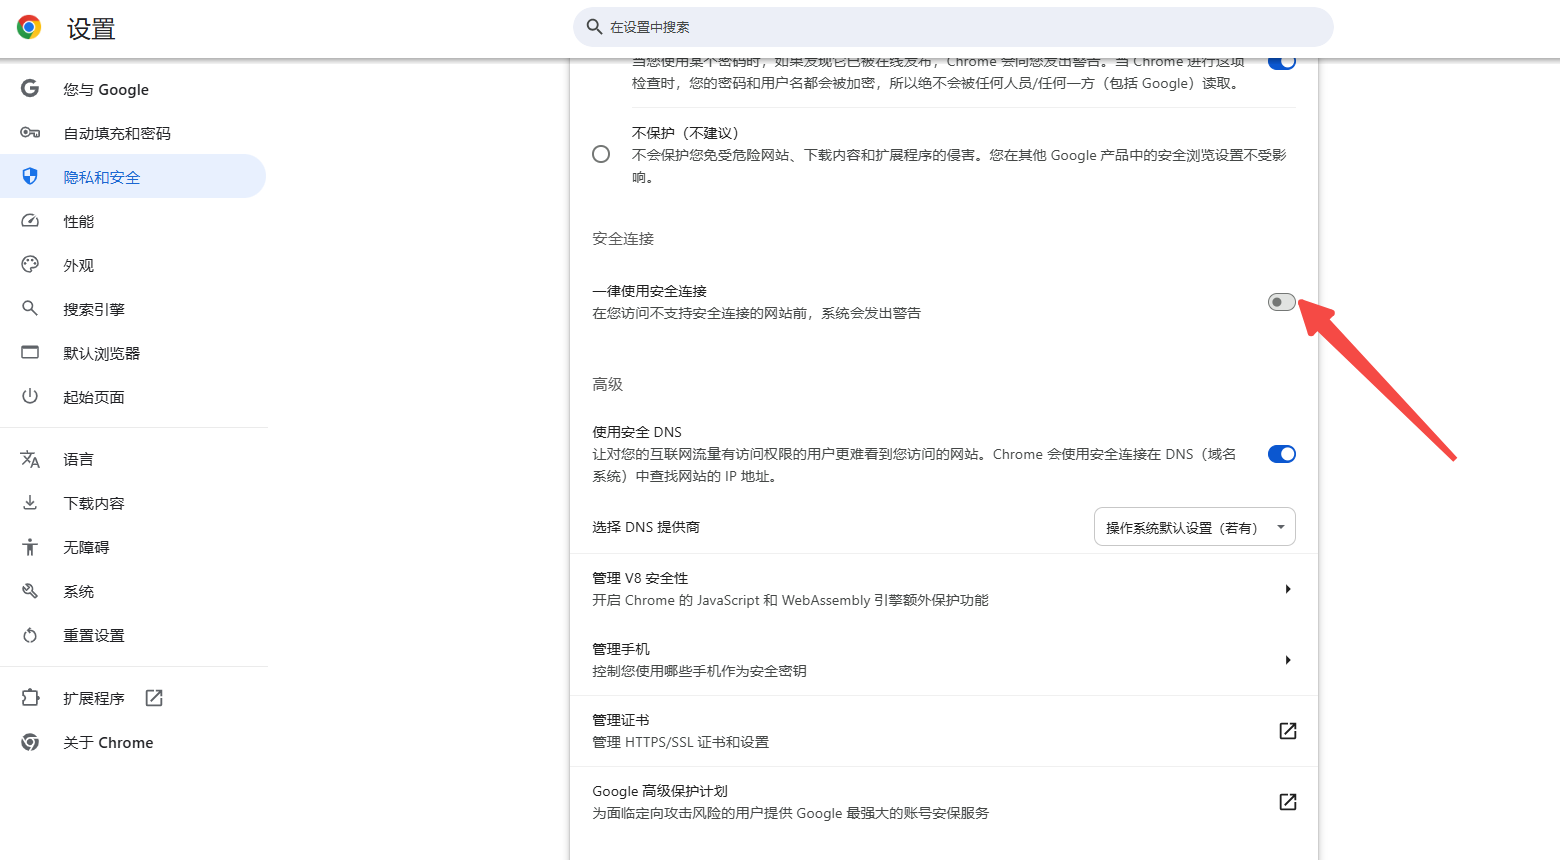
Task: Click the Google 高级保护计划 row title
Action: point(660,791)
